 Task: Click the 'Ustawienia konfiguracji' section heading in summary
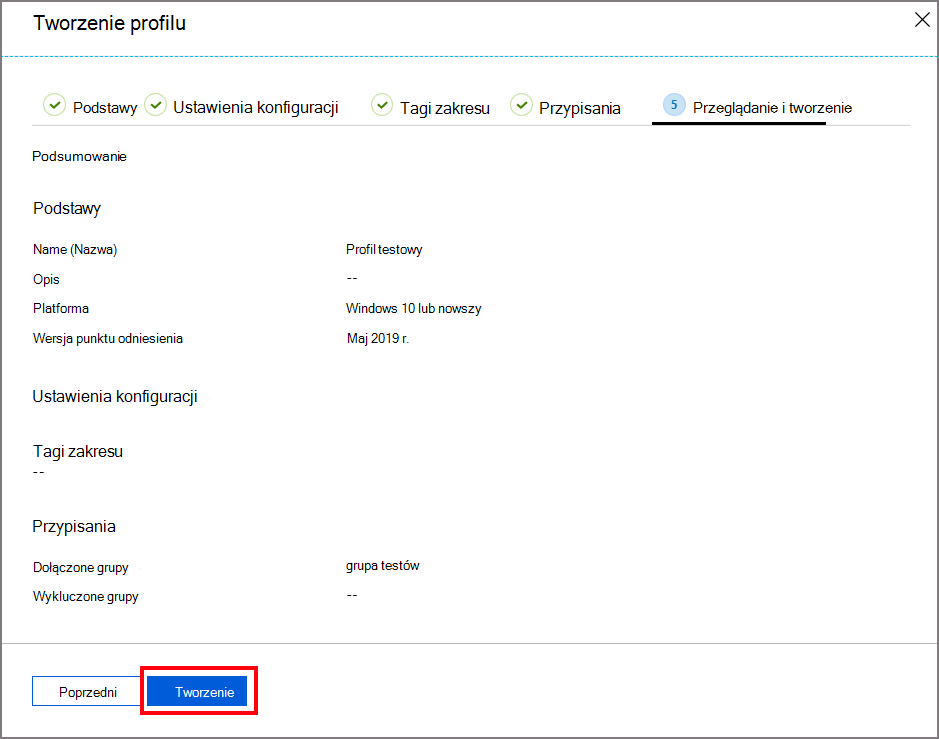[115, 396]
